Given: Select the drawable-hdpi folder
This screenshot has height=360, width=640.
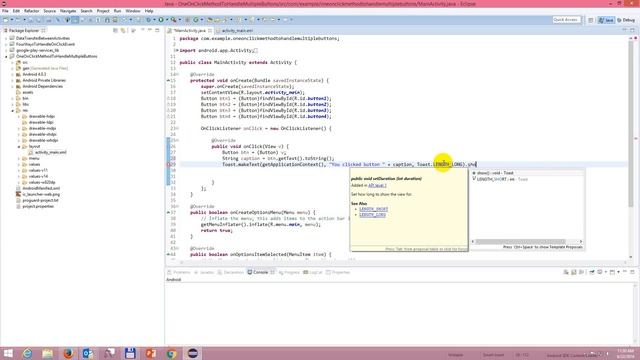Looking at the screenshot, I should pos(38,116).
